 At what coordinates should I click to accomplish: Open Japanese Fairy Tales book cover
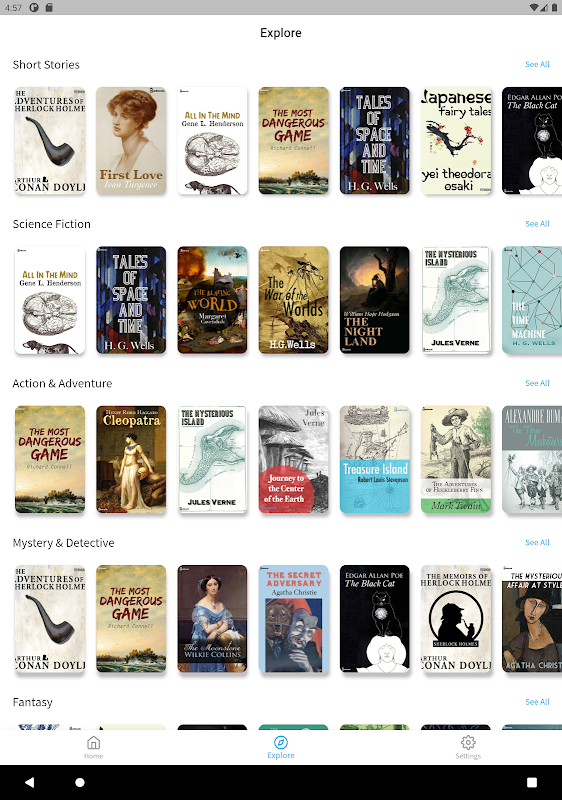pyautogui.click(x=456, y=141)
